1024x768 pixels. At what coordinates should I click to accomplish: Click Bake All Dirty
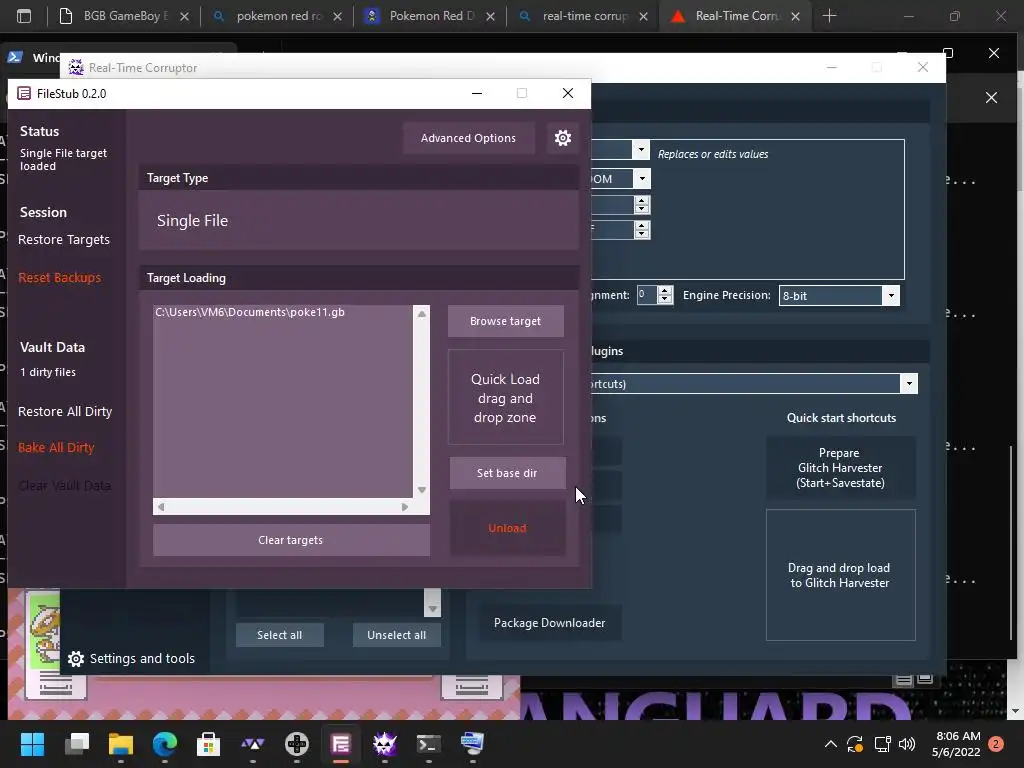(56, 447)
